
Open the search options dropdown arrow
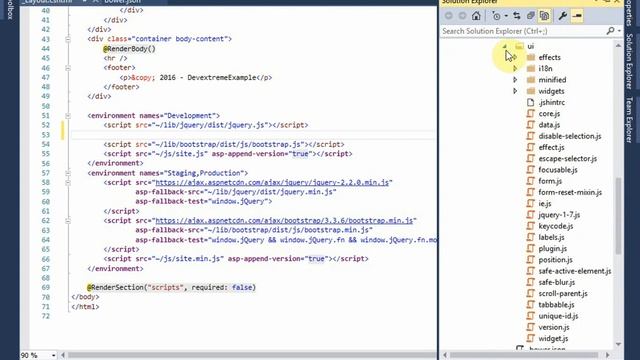coord(619,31)
